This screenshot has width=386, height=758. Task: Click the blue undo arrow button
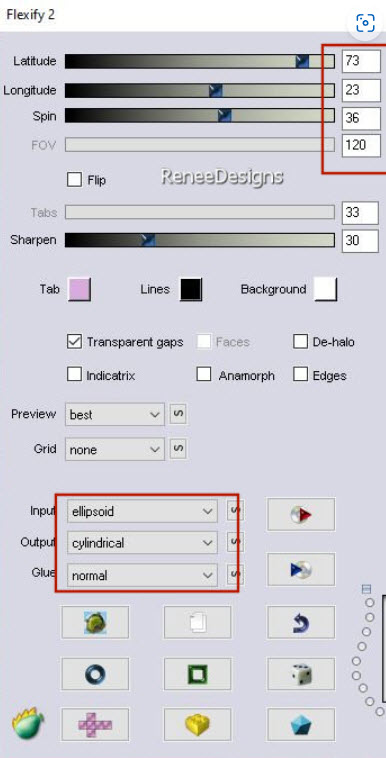(x=300, y=622)
